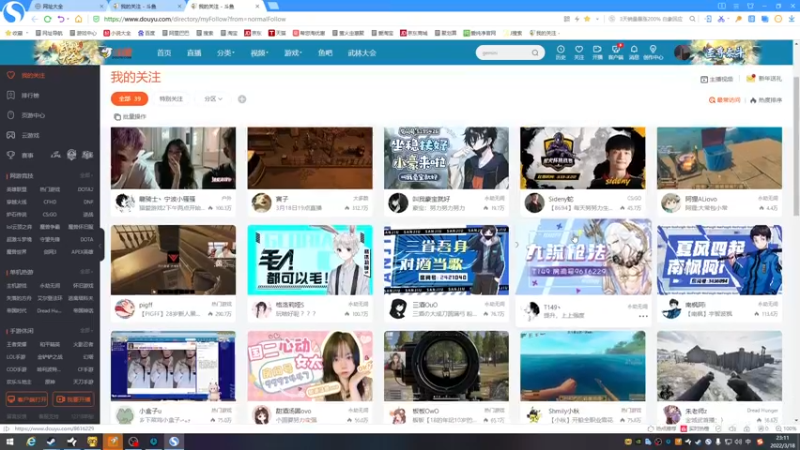Click the 客户端 icon with red badge
Screen dimensions: 800x450
tap(616, 53)
